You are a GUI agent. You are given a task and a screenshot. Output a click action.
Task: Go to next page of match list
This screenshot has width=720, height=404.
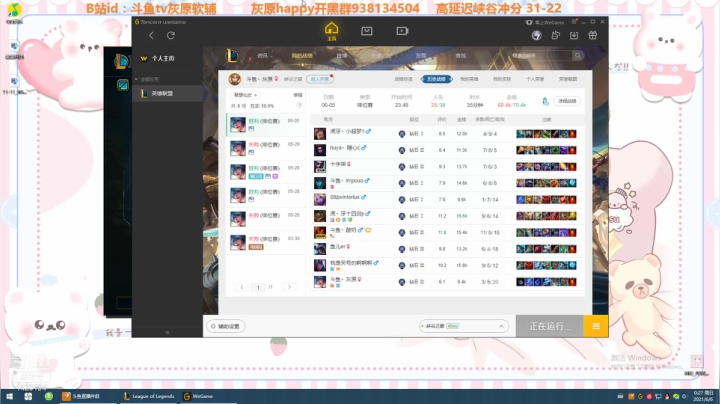click(x=289, y=287)
